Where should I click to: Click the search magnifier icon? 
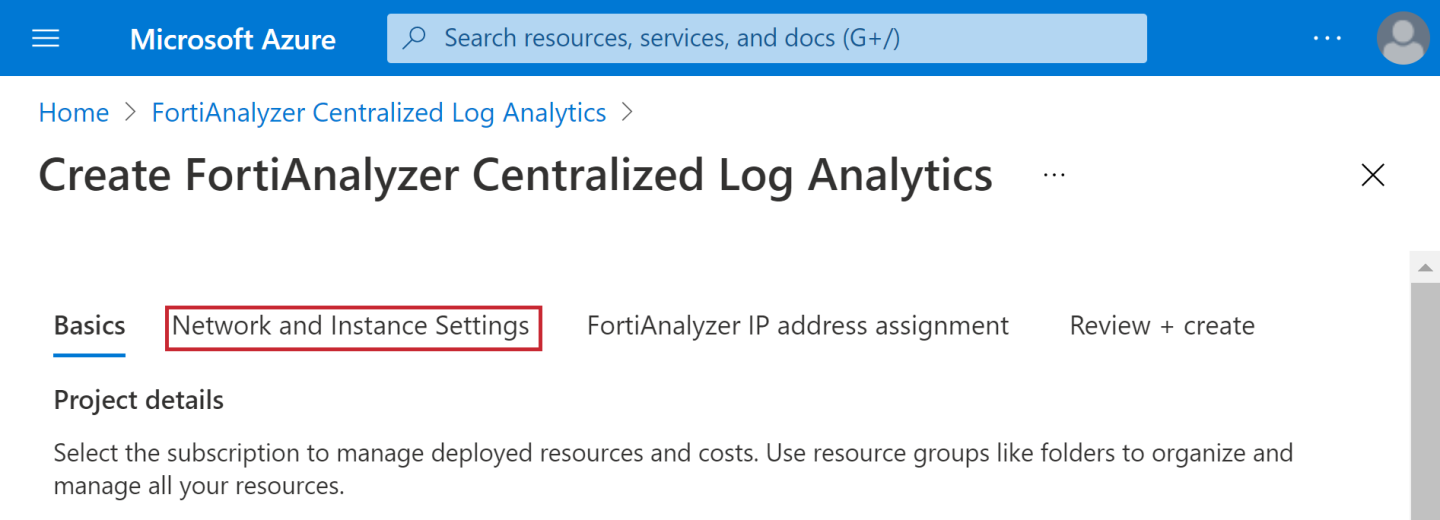pyautogui.click(x=414, y=38)
